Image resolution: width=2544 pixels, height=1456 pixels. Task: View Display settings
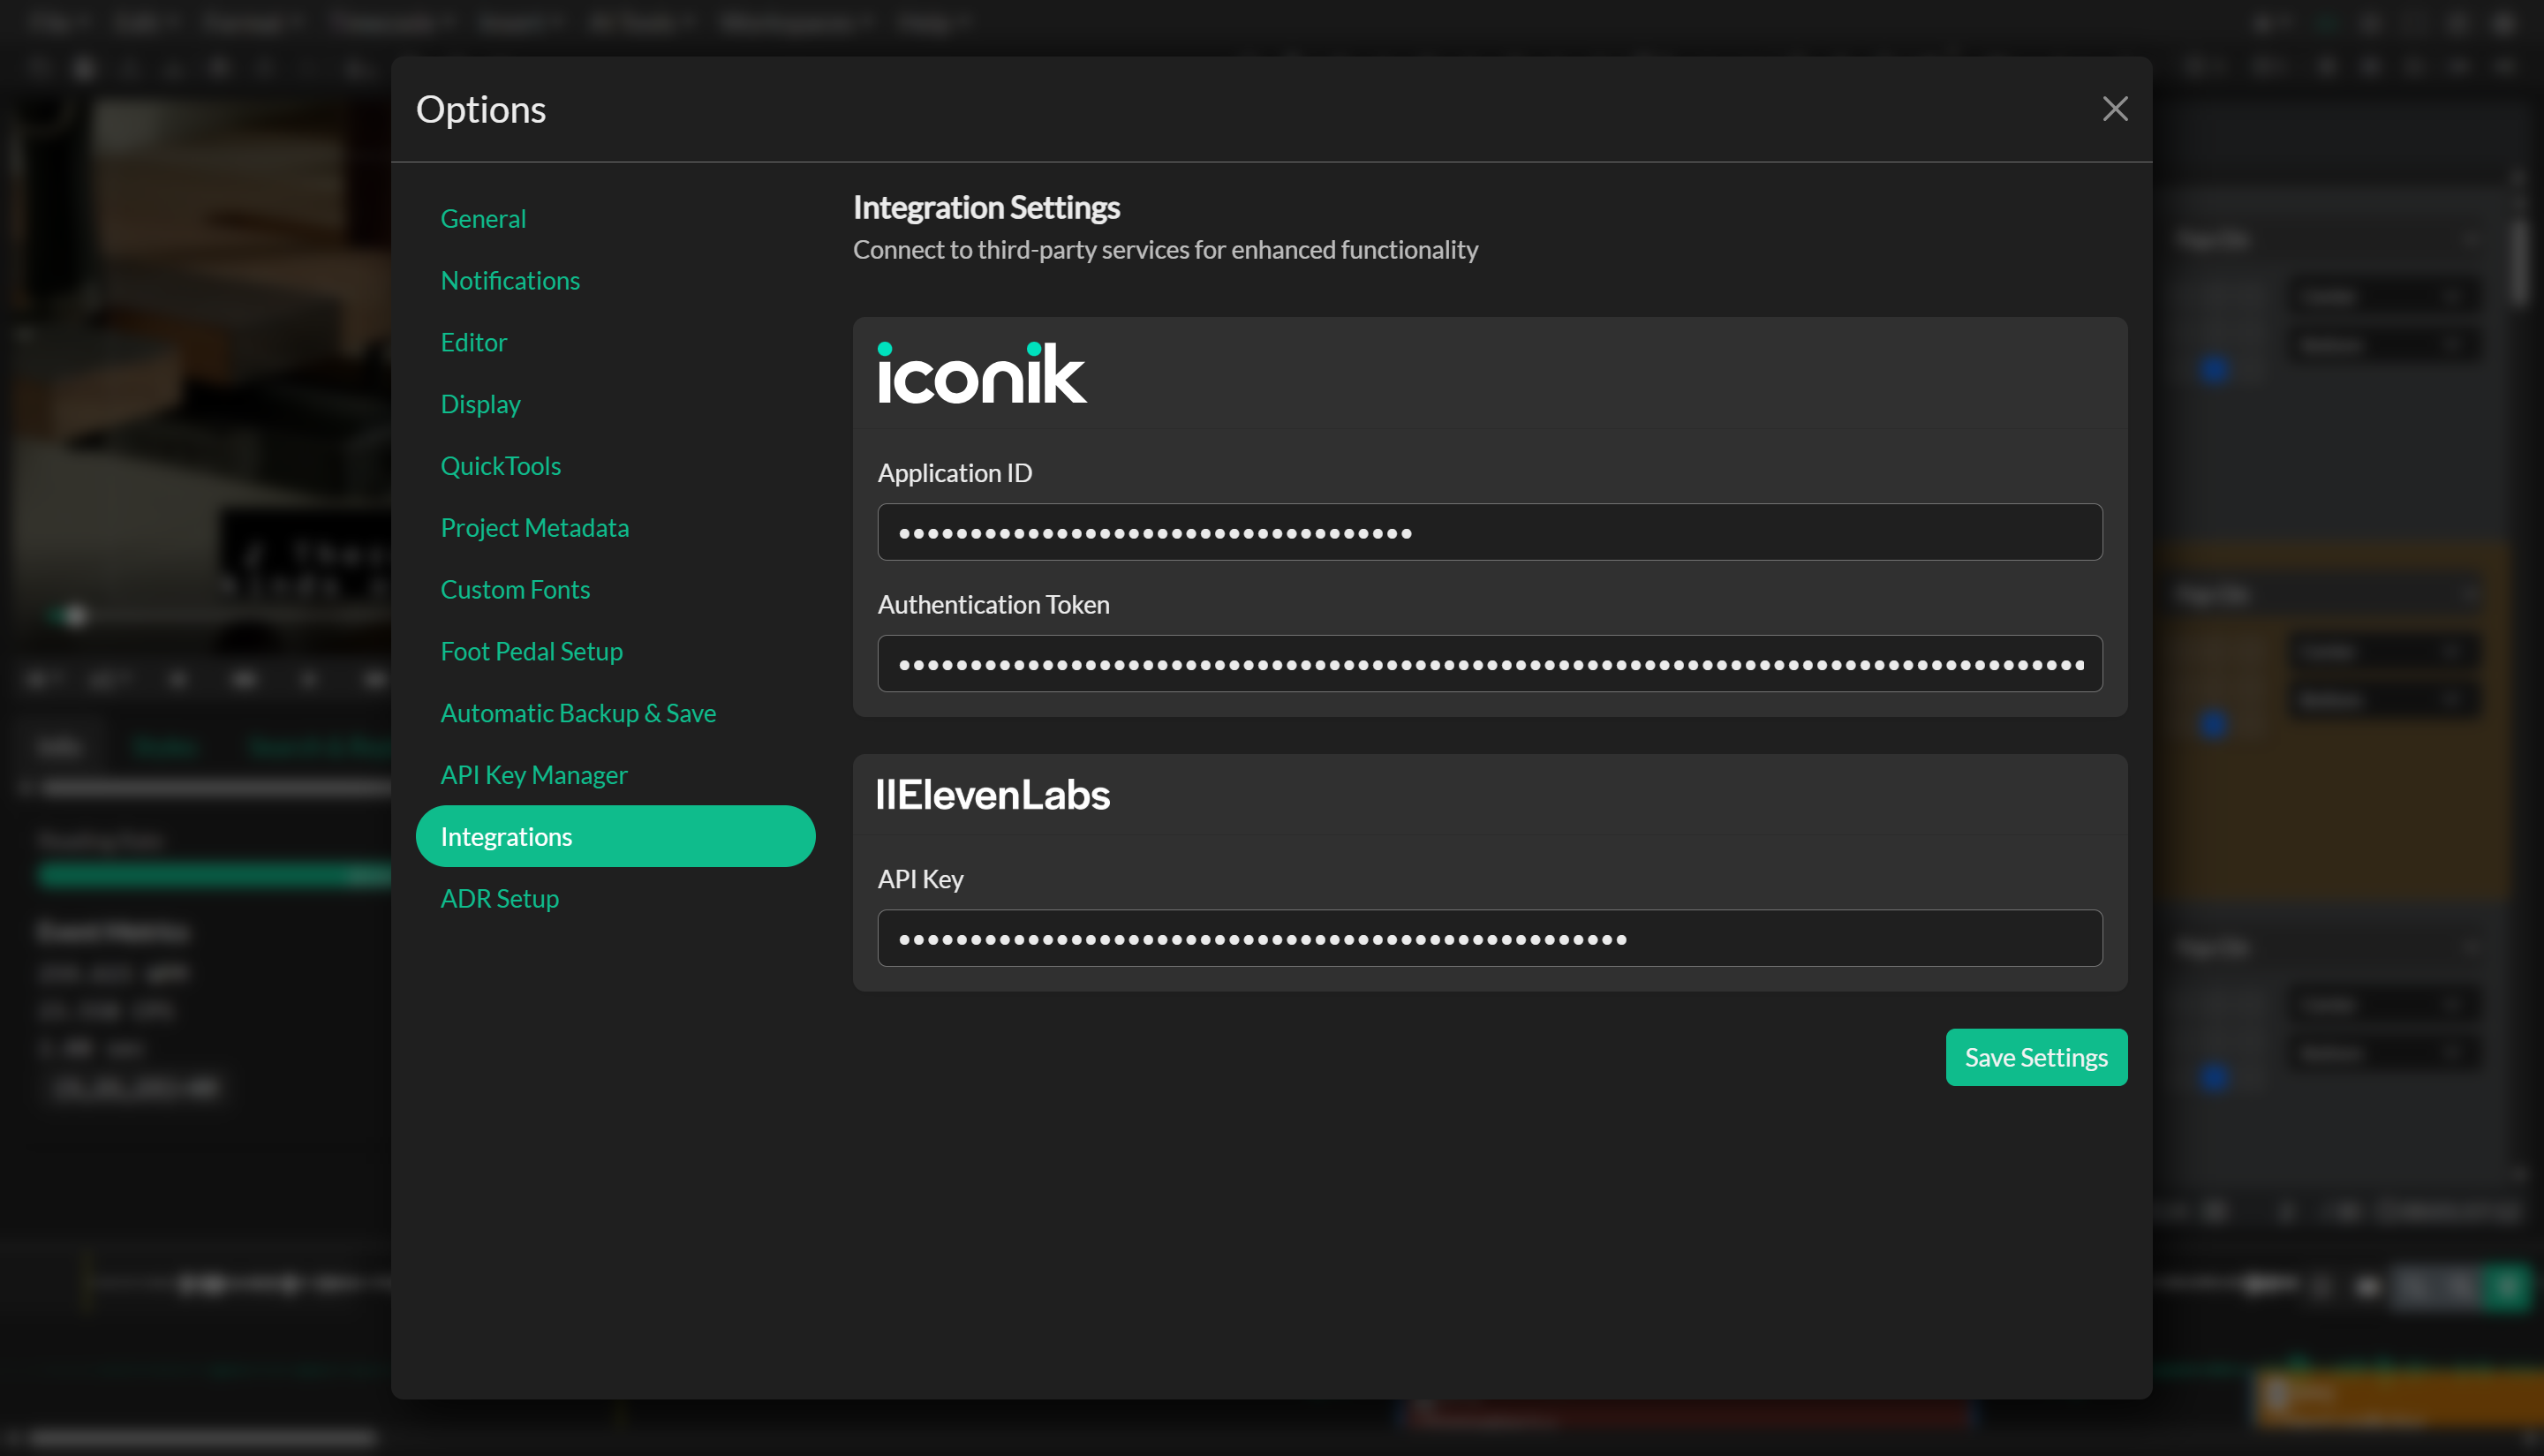pyautogui.click(x=480, y=404)
